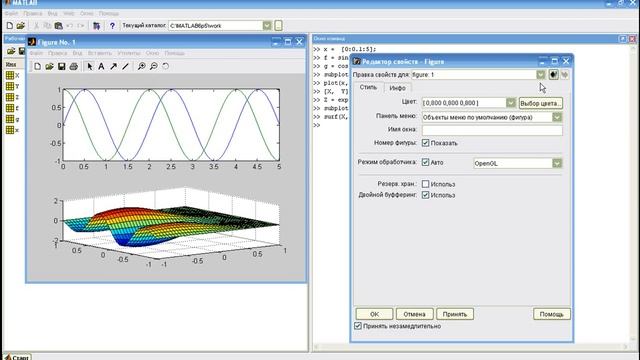This screenshot has width=640, height=360.
Task: Toggle Принять незамедлительно checkbox
Action: pyautogui.click(x=358, y=326)
